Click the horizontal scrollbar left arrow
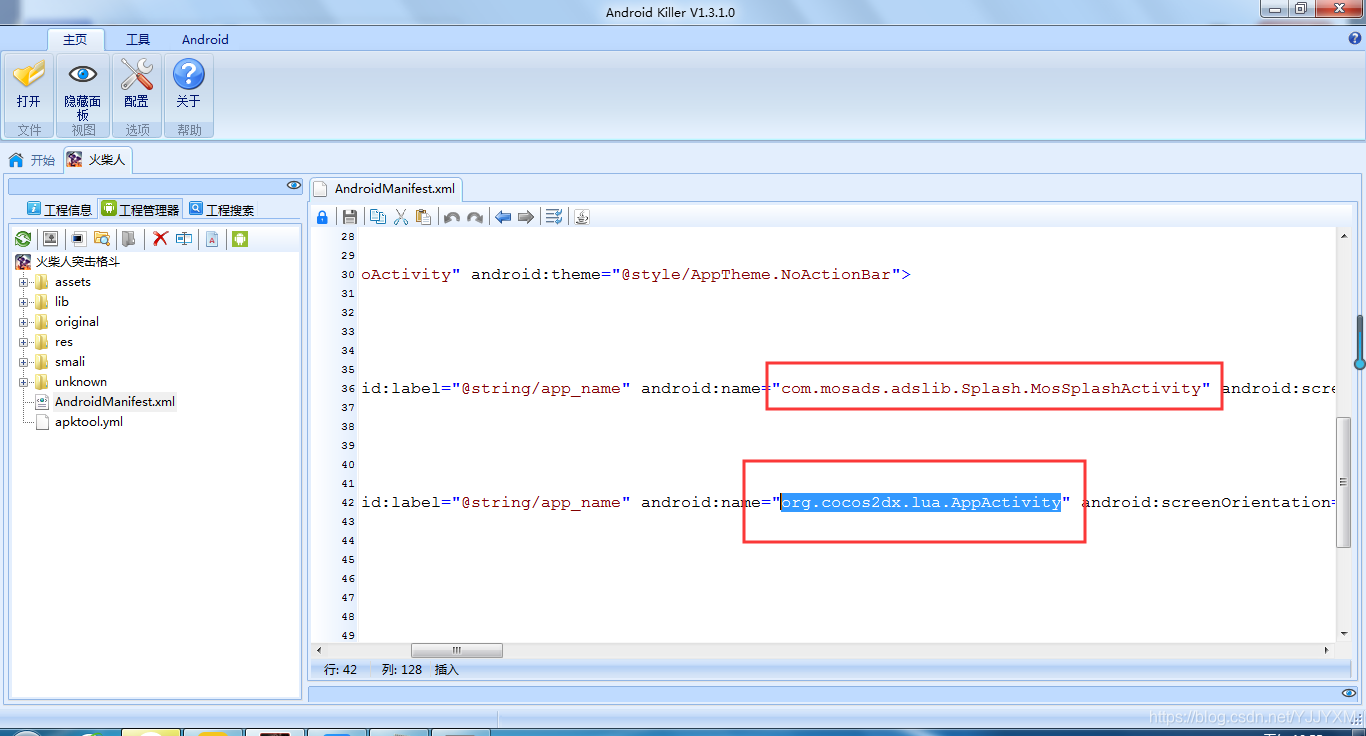 click(x=318, y=651)
